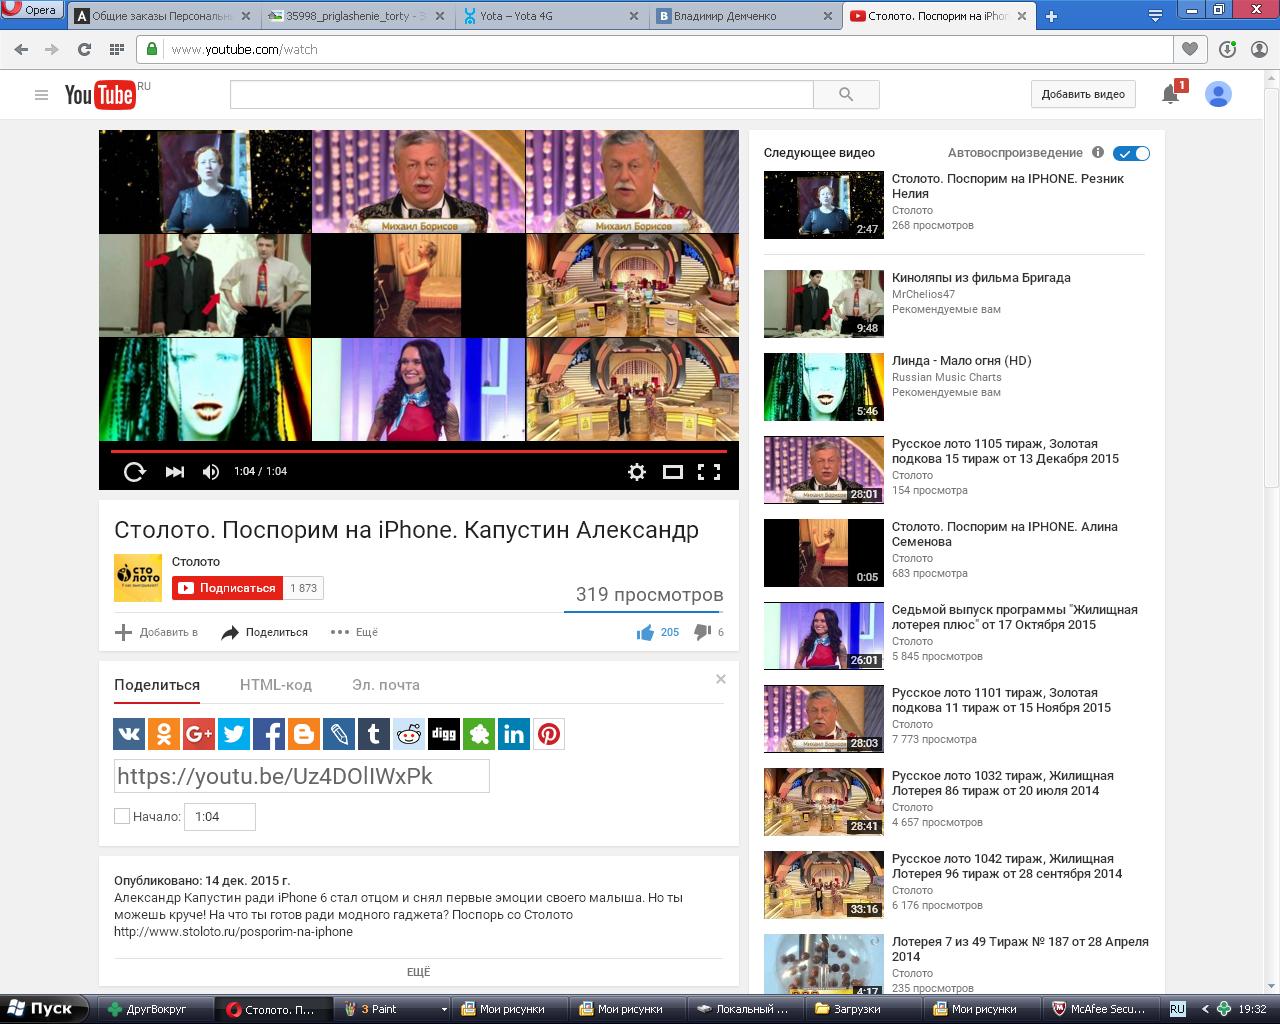Expand the description with ЕЩЁ
This screenshot has height=1024, width=1280.
[418, 972]
